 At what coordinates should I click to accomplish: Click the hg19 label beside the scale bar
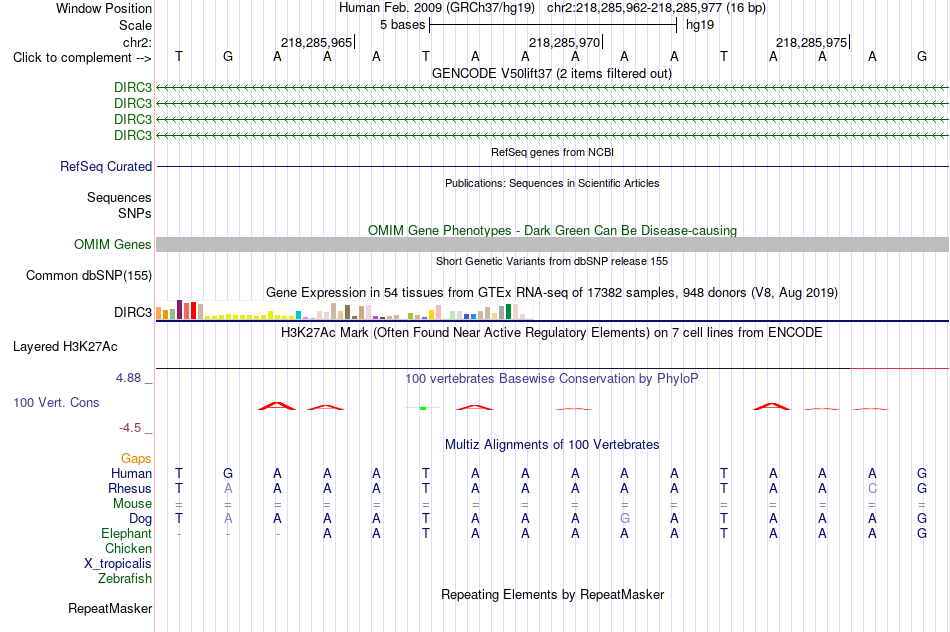[x=700, y=25]
